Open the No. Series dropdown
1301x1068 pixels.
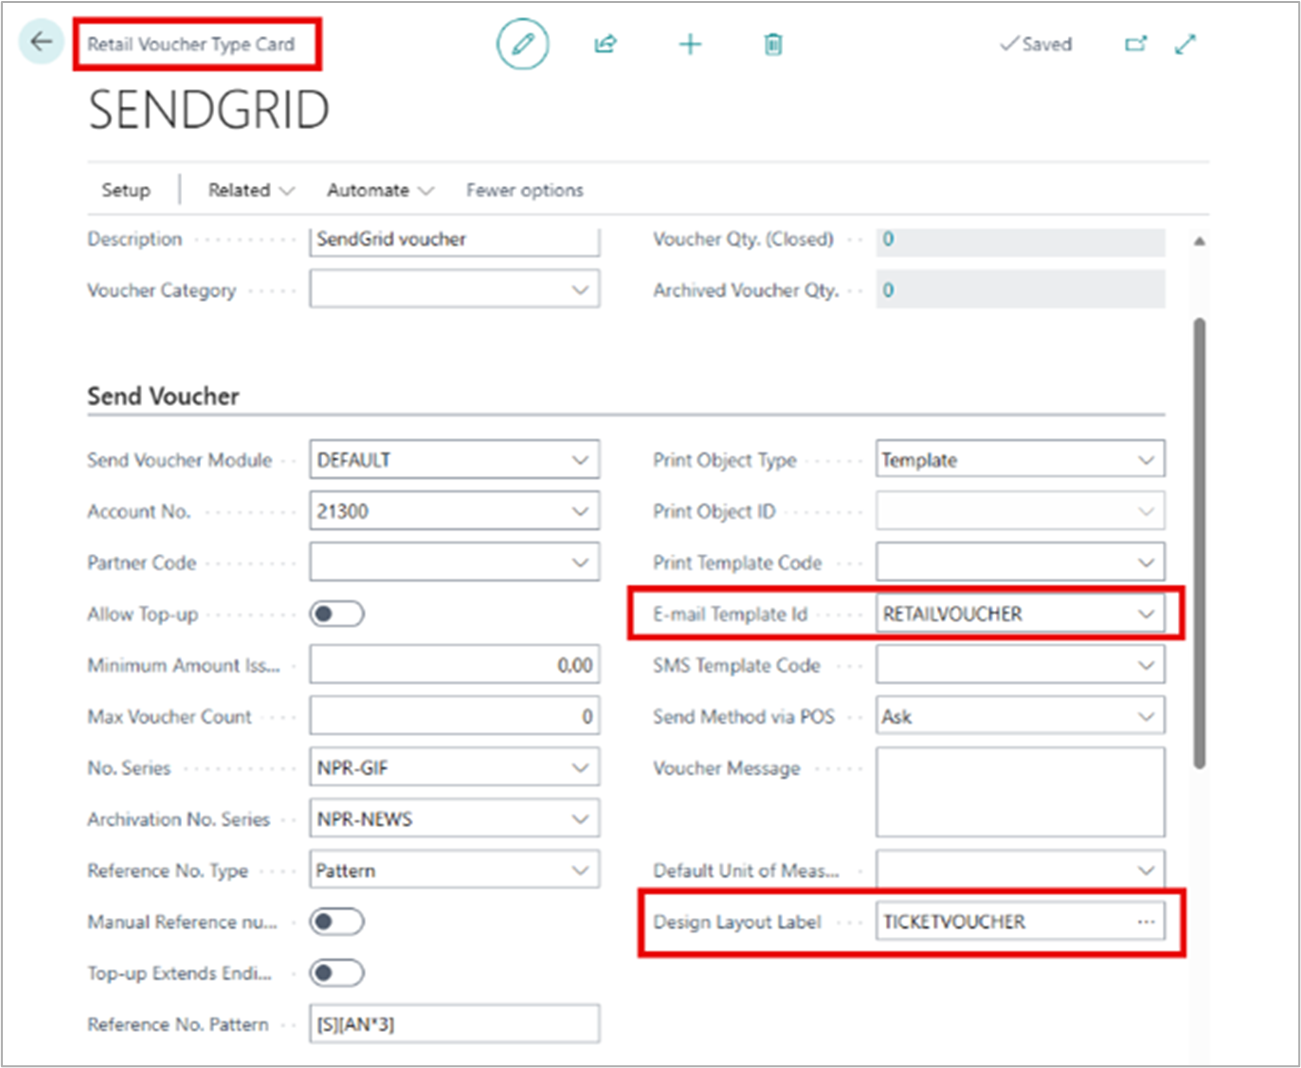click(580, 768)
